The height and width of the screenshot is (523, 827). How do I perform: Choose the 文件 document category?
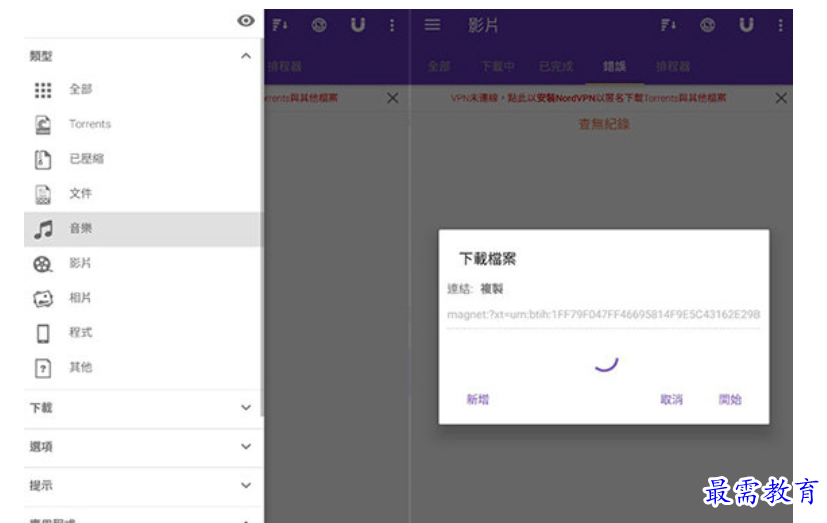[142, 194]
